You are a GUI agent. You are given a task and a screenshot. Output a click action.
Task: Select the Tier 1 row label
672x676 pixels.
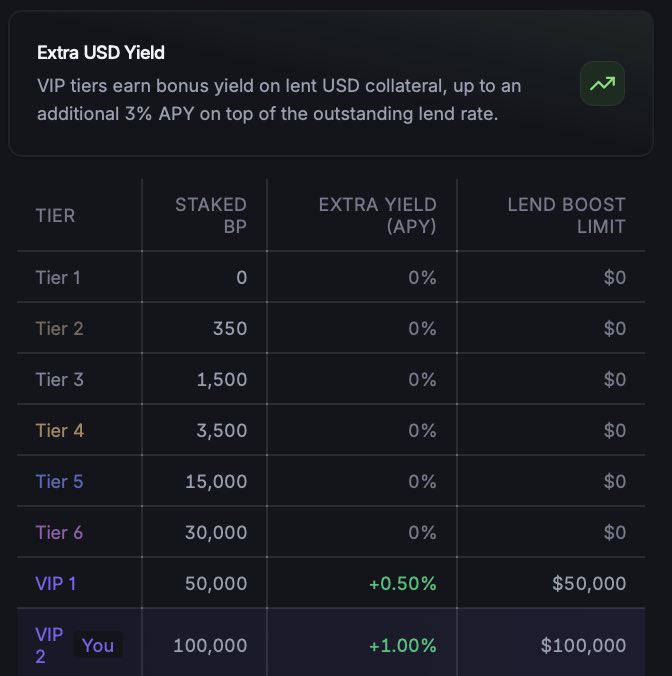coord(58,277)
